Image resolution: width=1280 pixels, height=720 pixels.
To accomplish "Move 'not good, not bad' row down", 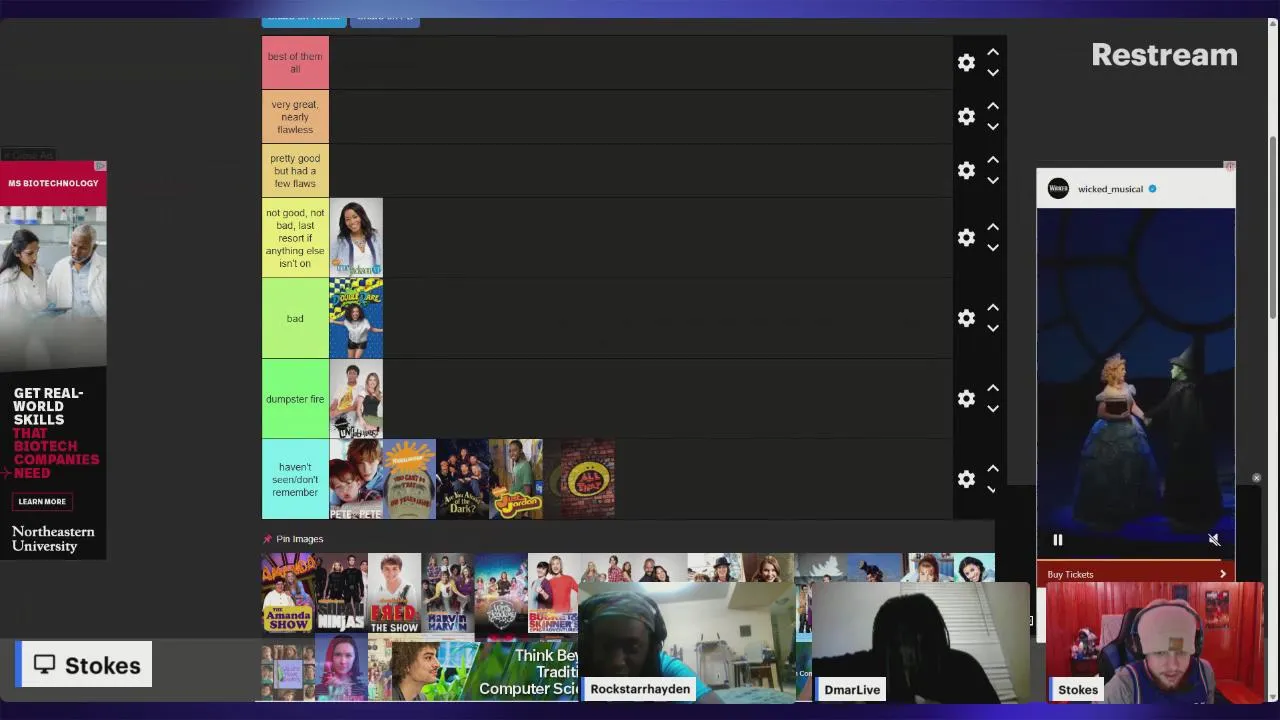I will [x=993, y=248].
